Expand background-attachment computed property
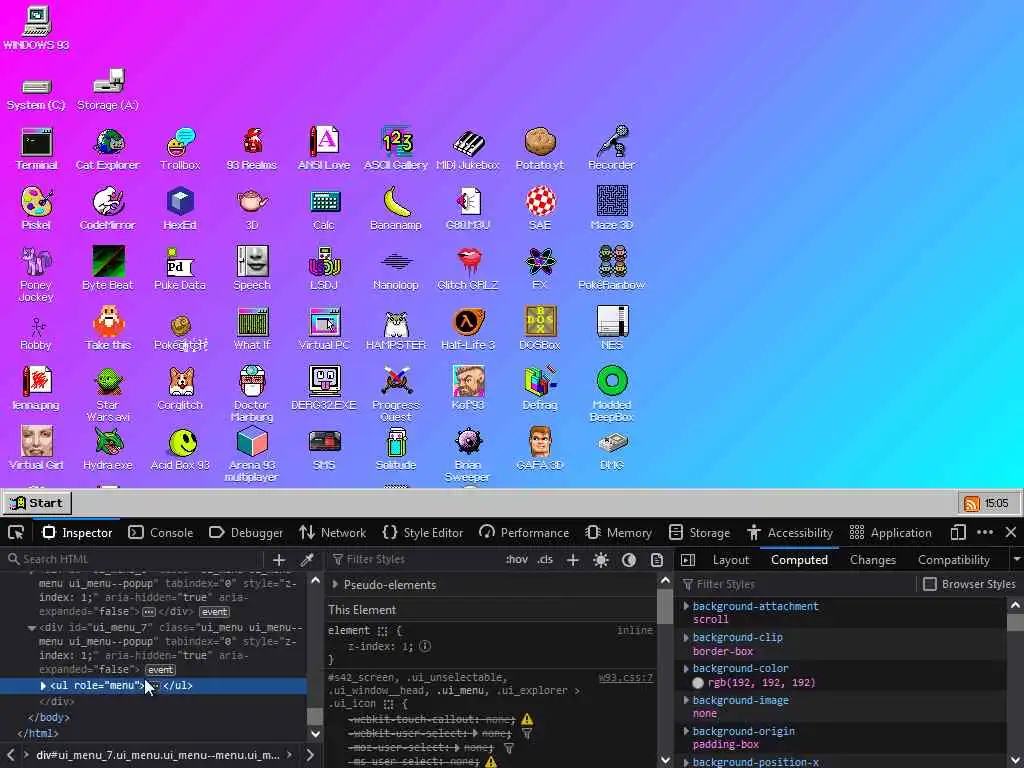 pyautogui.click(x=686, y=606)
